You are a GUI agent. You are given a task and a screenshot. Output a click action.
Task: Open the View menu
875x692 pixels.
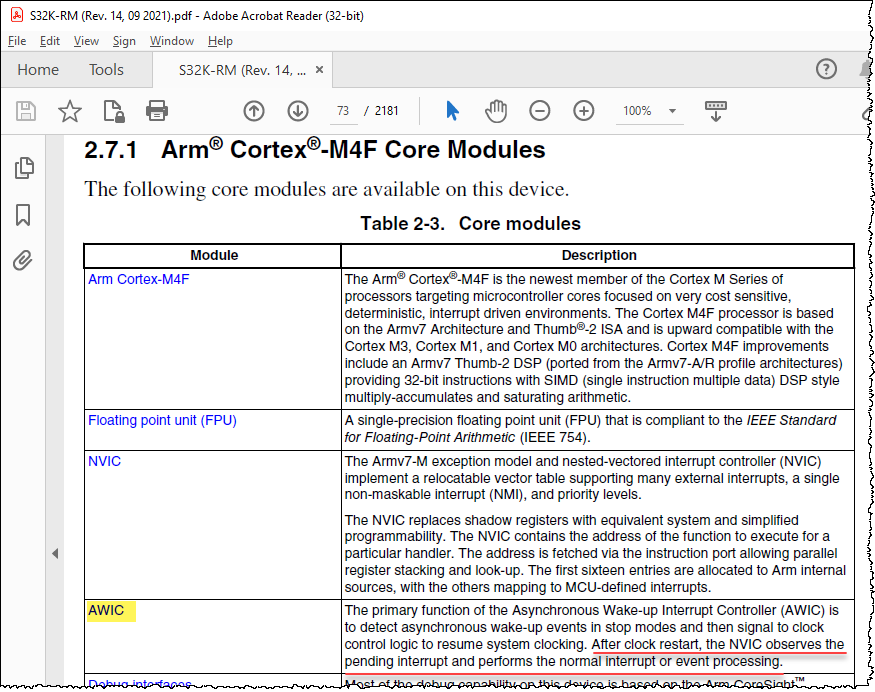point(86,41)
